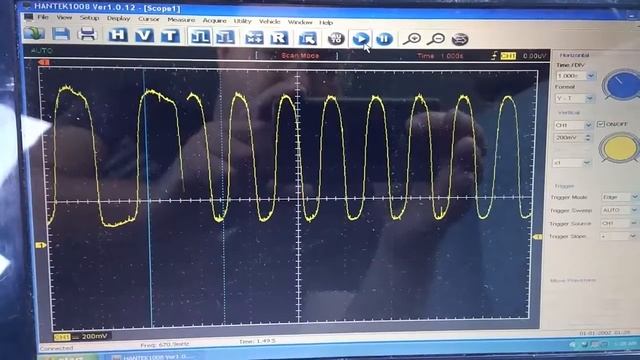Click the 200mV volts/div stepper arrows
Screen dimensions: 640x360
(588, 138)
